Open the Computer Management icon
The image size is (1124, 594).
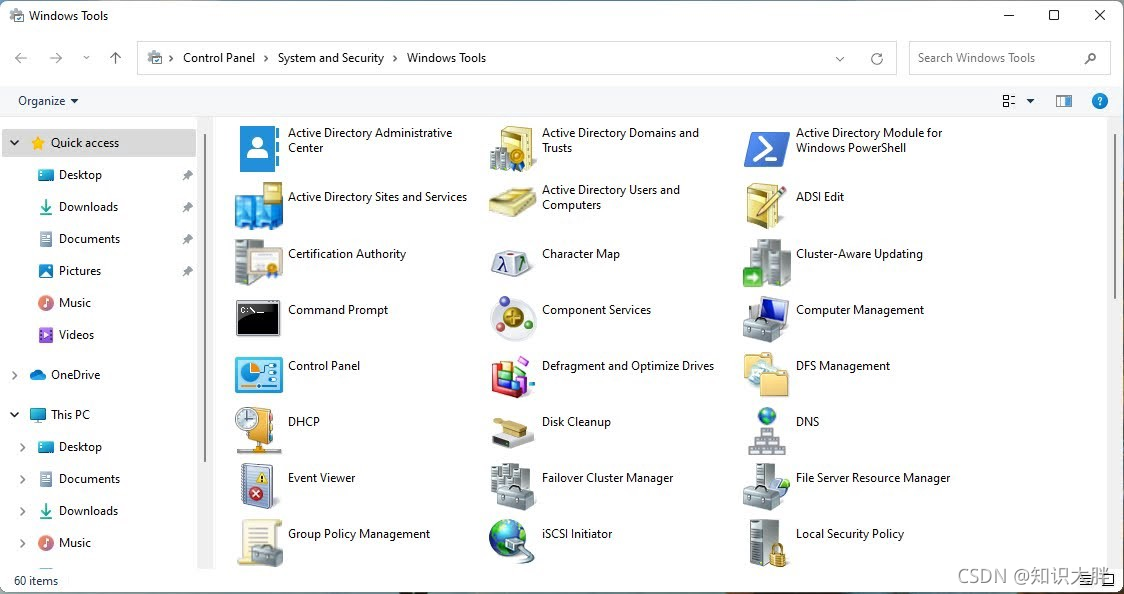[x=766, y=318]
